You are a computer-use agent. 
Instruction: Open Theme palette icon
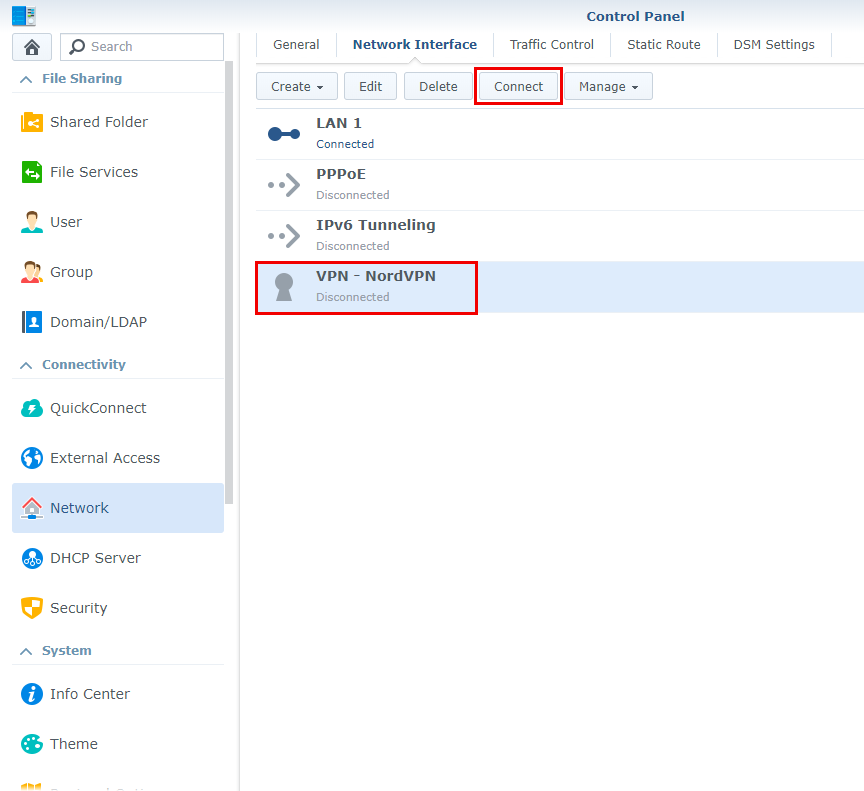(x=32, y=744)
